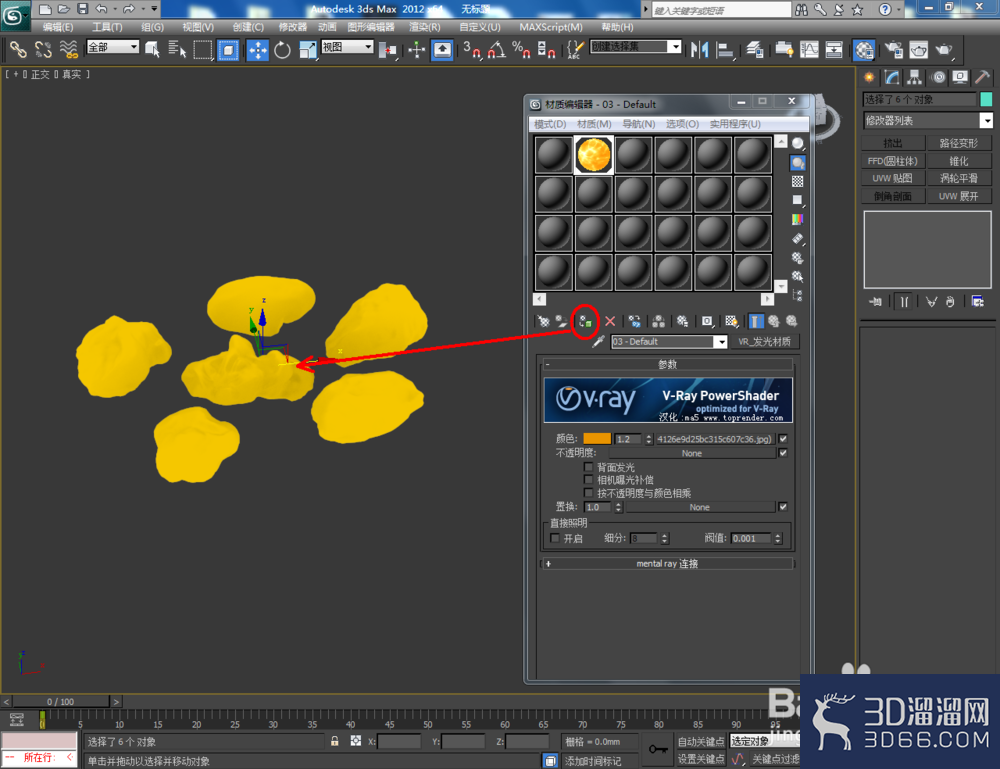This screenshot has height=769, width=1000.
Task: Toggle sample slot Background checker icon
Action: (x=798, y=182)
